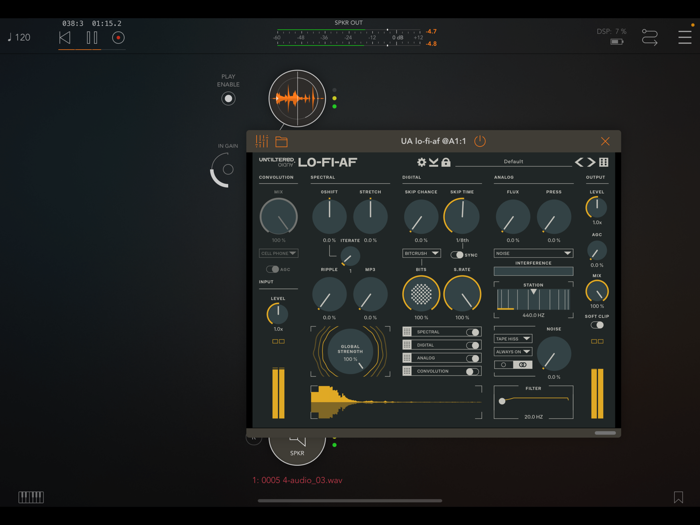Toggle the Analog section switch
The image size is (700, 525).
tap(473, 358)
